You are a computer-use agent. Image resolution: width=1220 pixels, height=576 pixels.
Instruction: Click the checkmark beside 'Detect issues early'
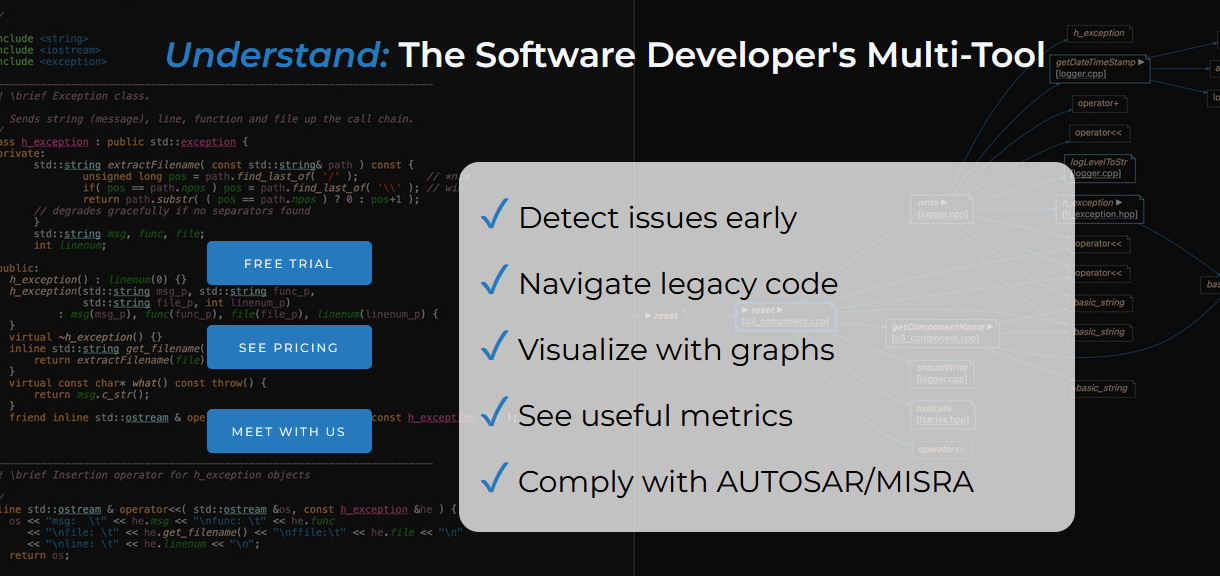click(x=495, y=214)
